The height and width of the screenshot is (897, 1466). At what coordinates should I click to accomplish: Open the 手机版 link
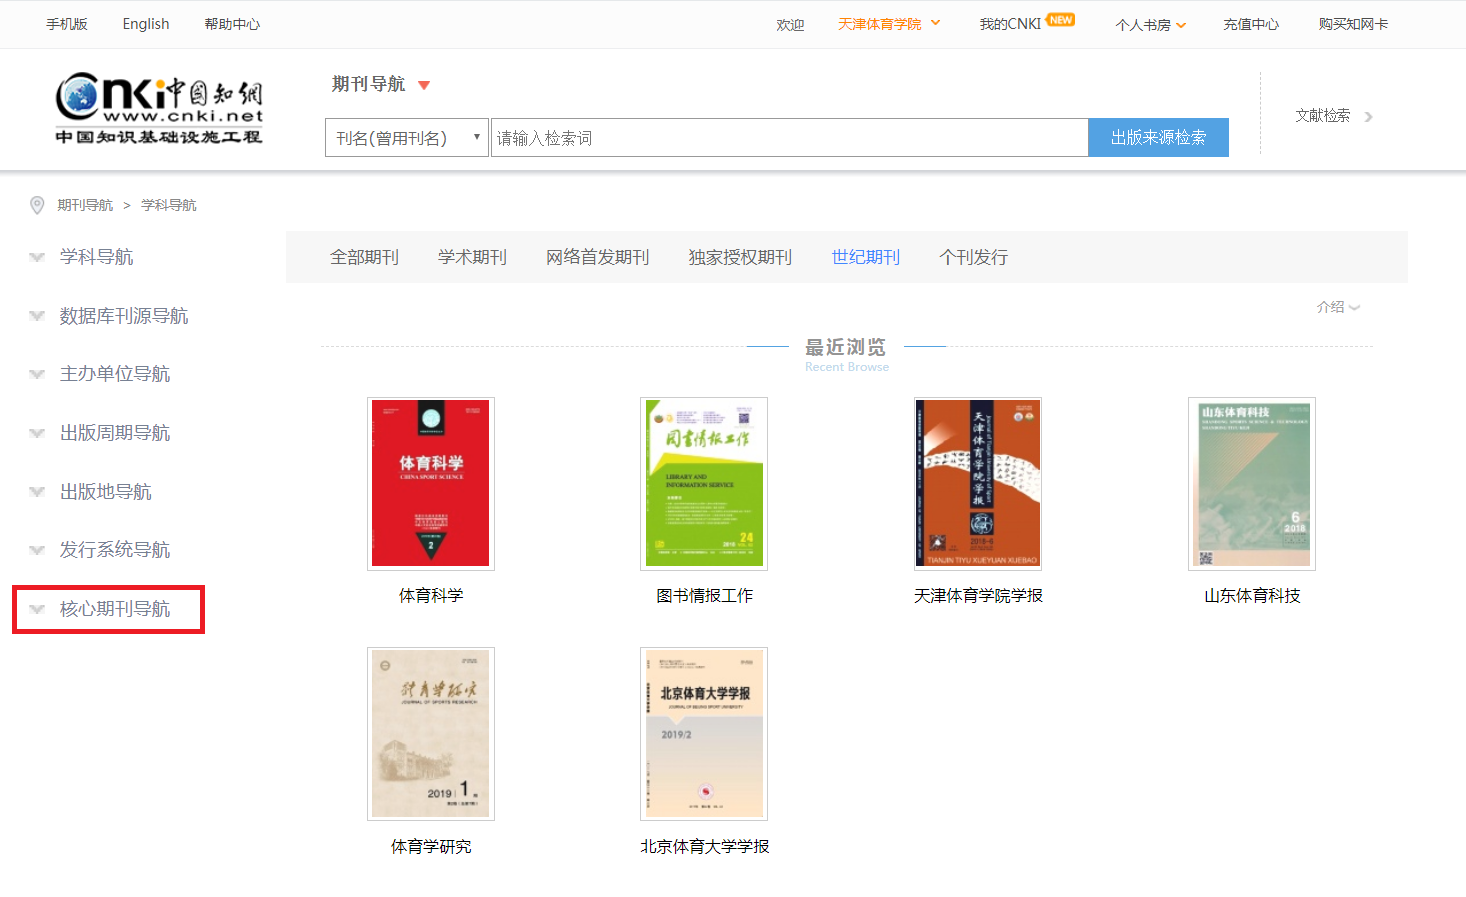[x=67, y=24]
